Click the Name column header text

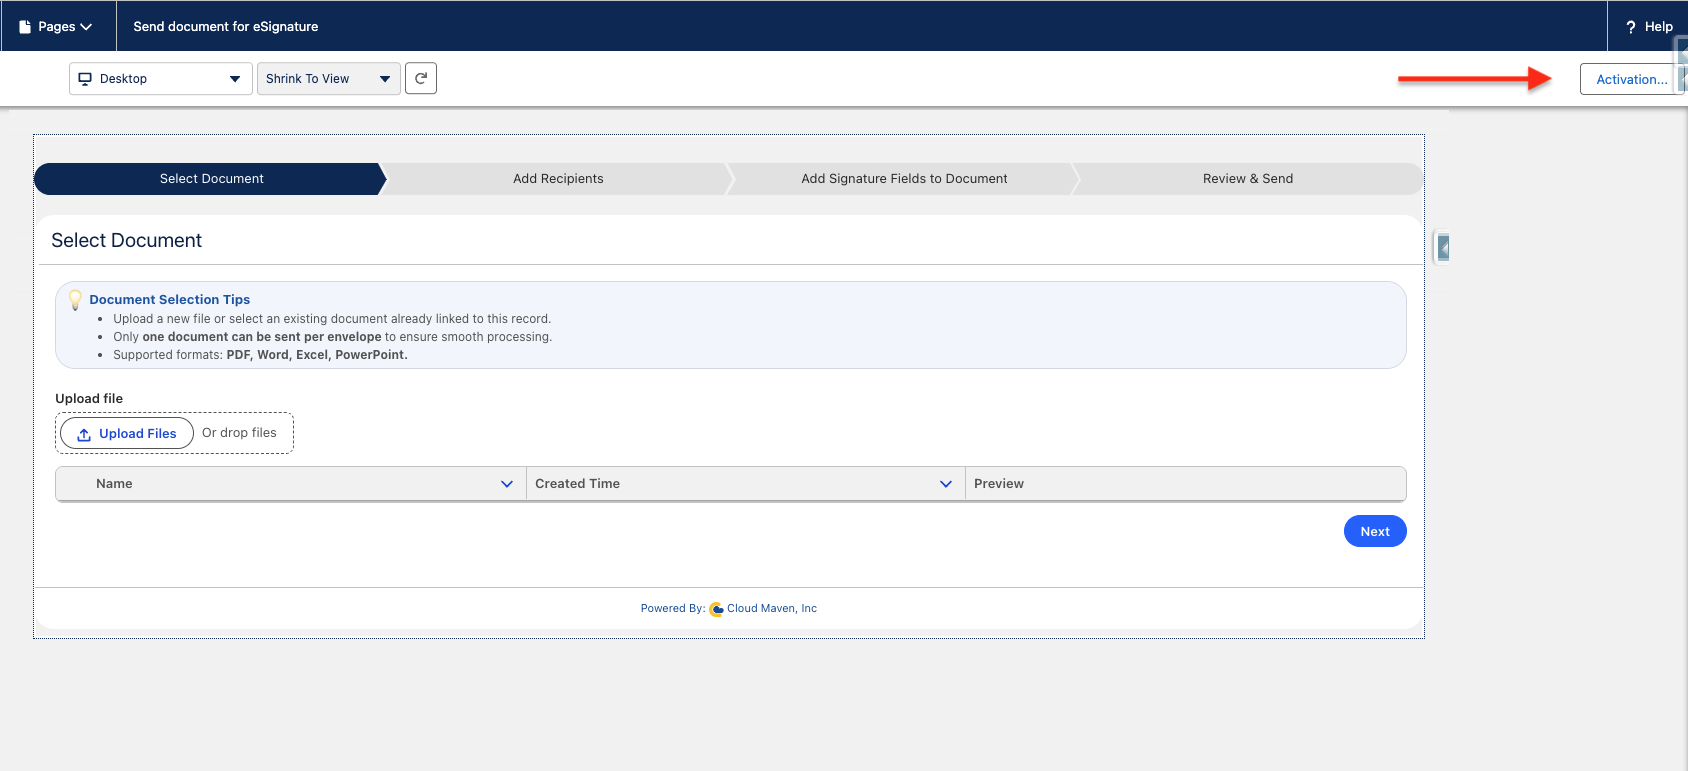coord(114,484)
